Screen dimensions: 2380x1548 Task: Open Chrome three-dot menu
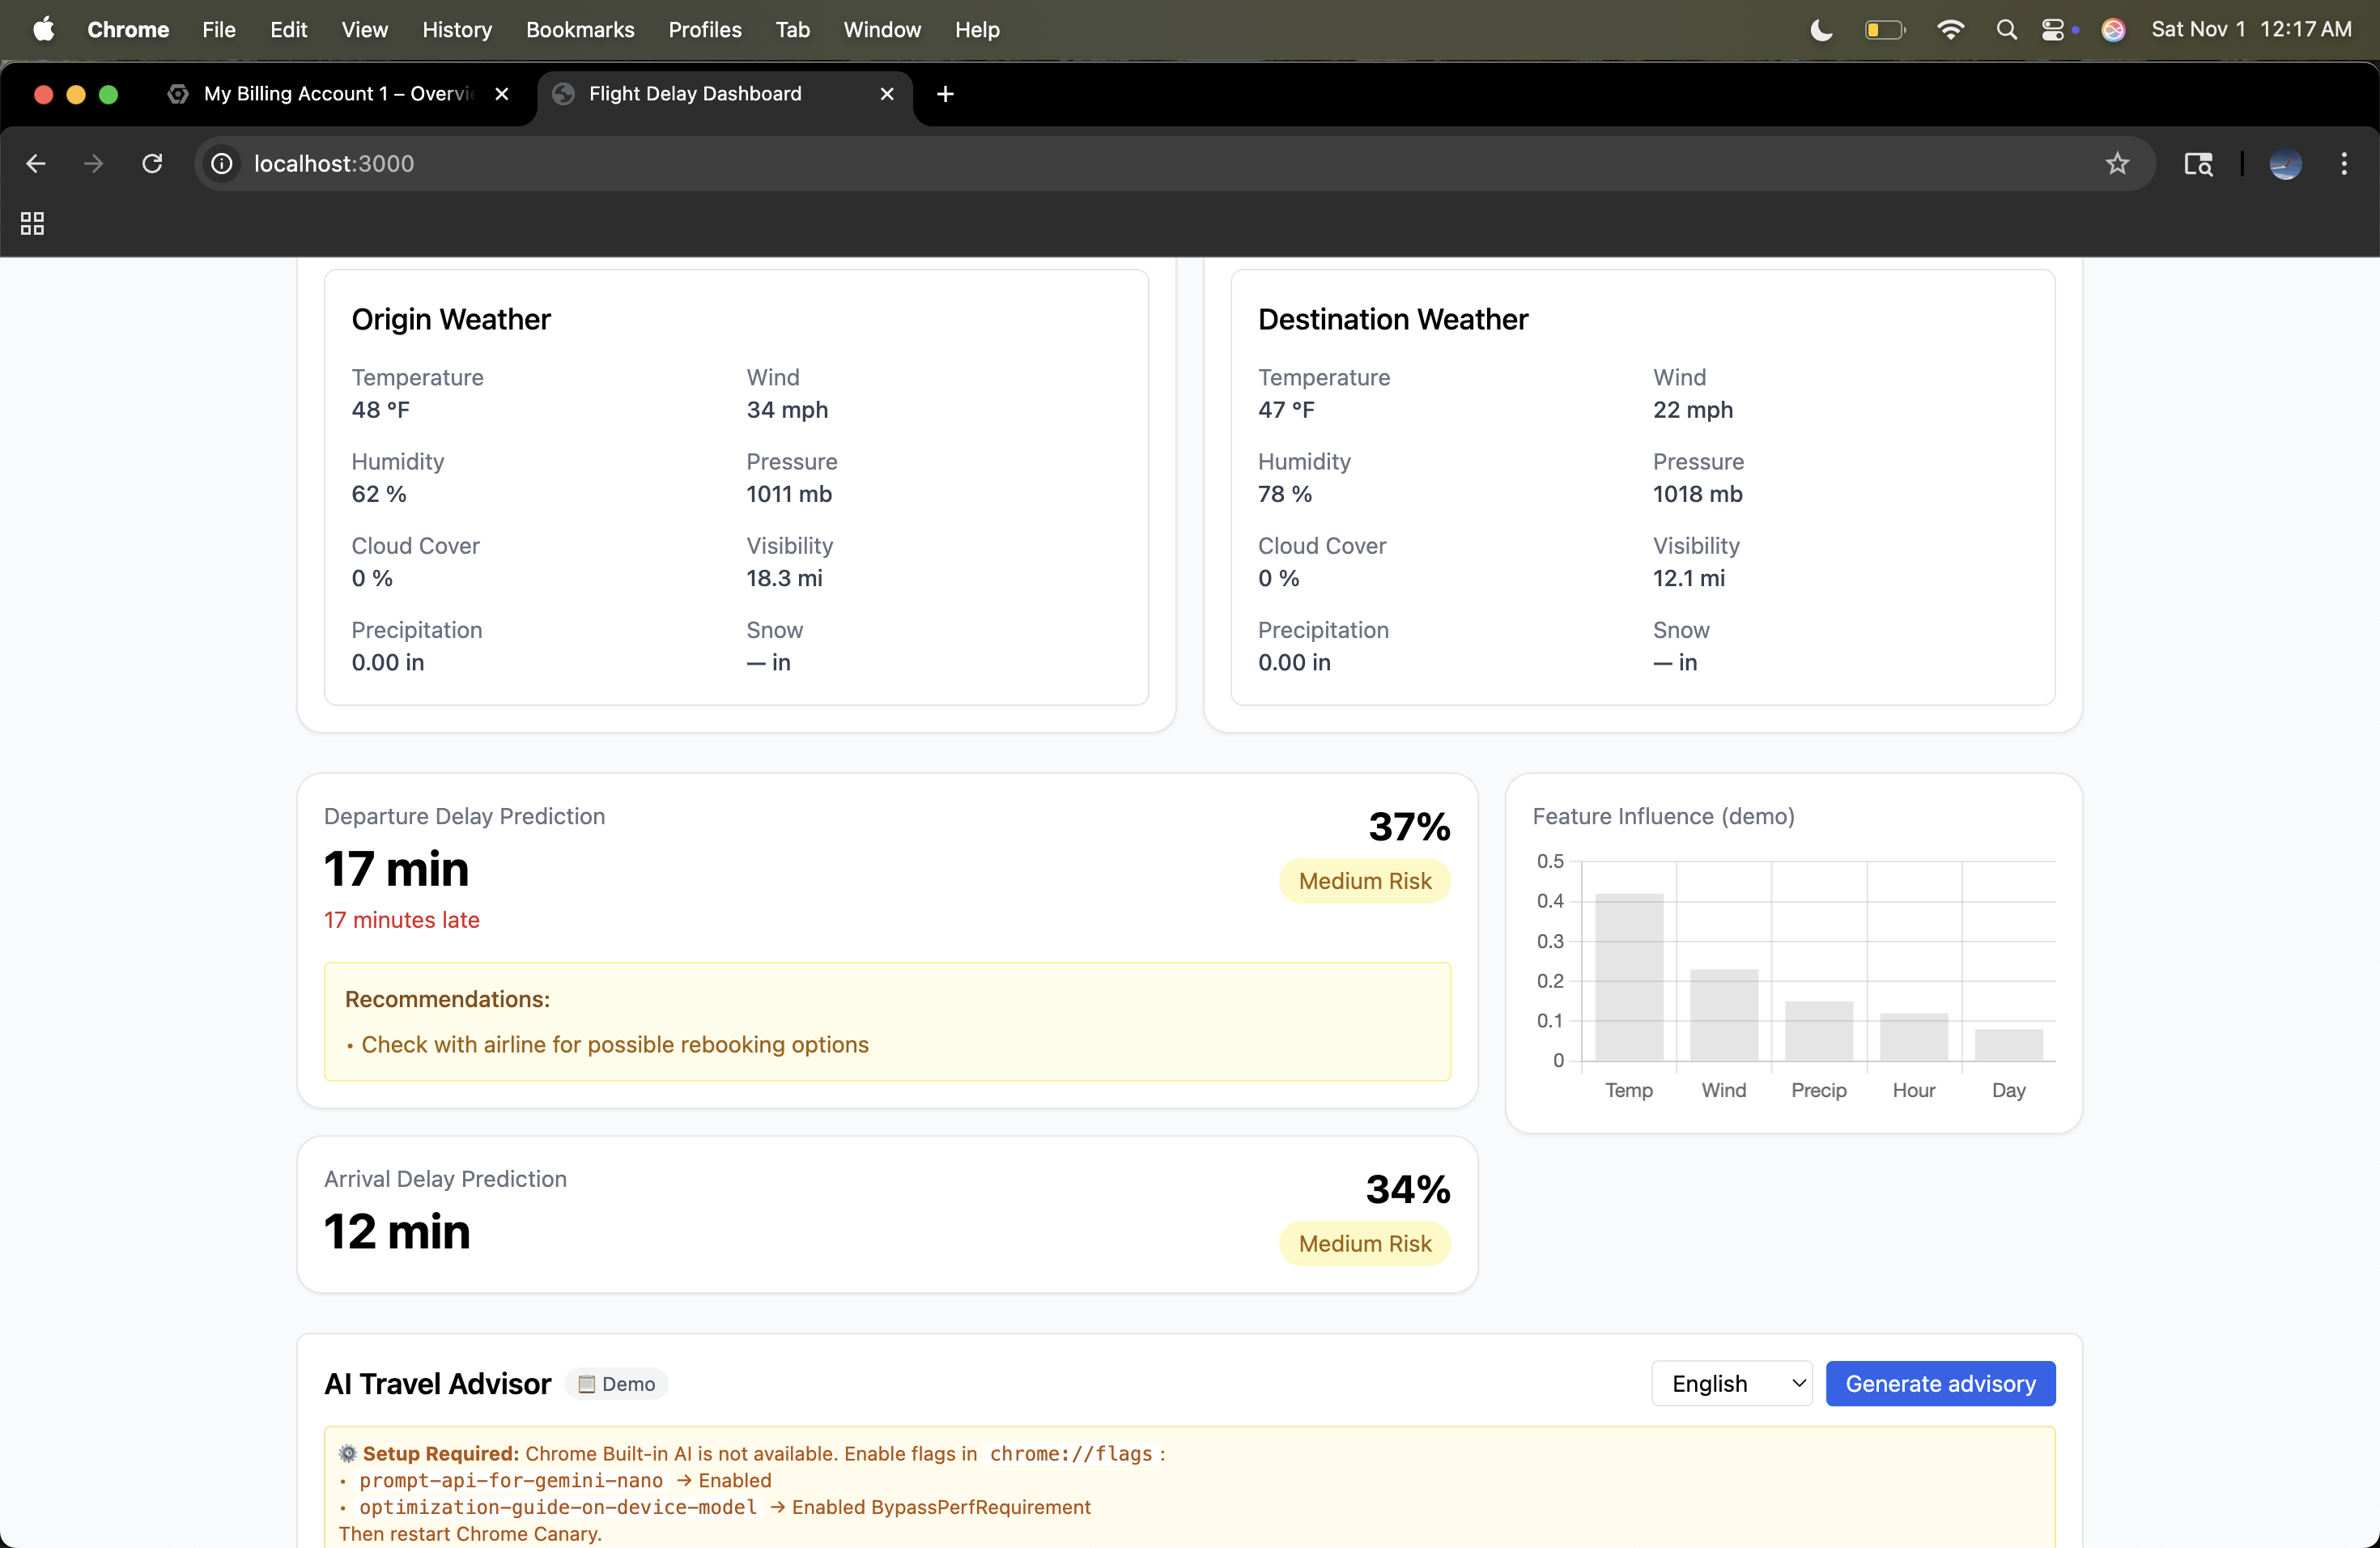point(2344,163)
